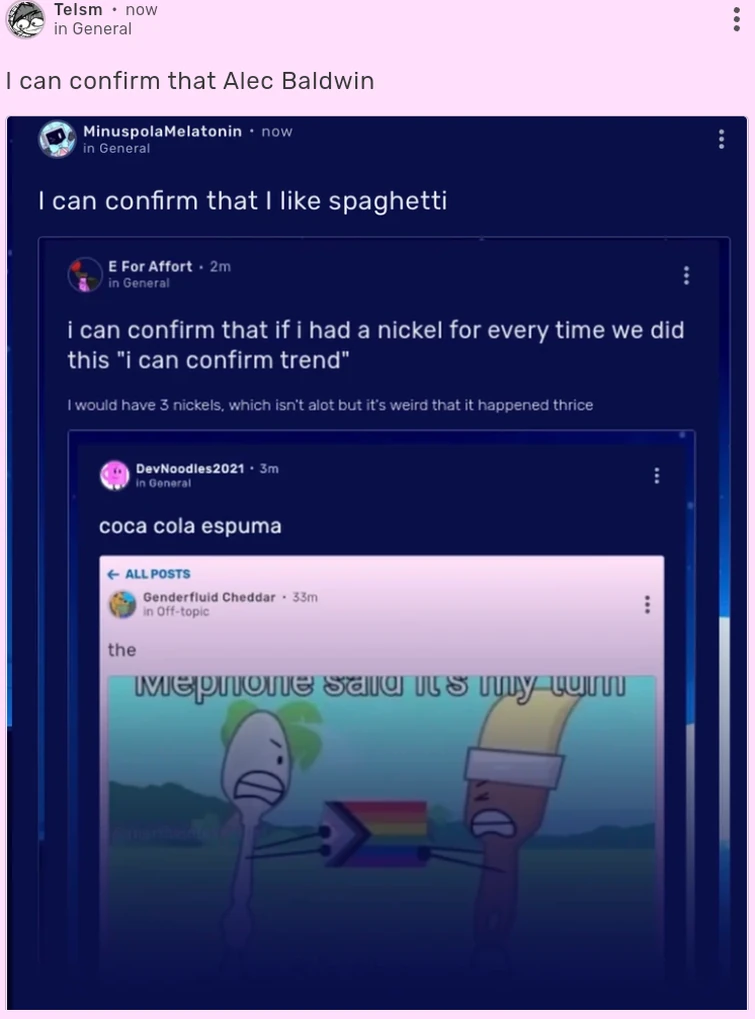Click the timestamp on E For Affort's post
The height and width of the screenshot is (1019, 755).
point(220,266)
